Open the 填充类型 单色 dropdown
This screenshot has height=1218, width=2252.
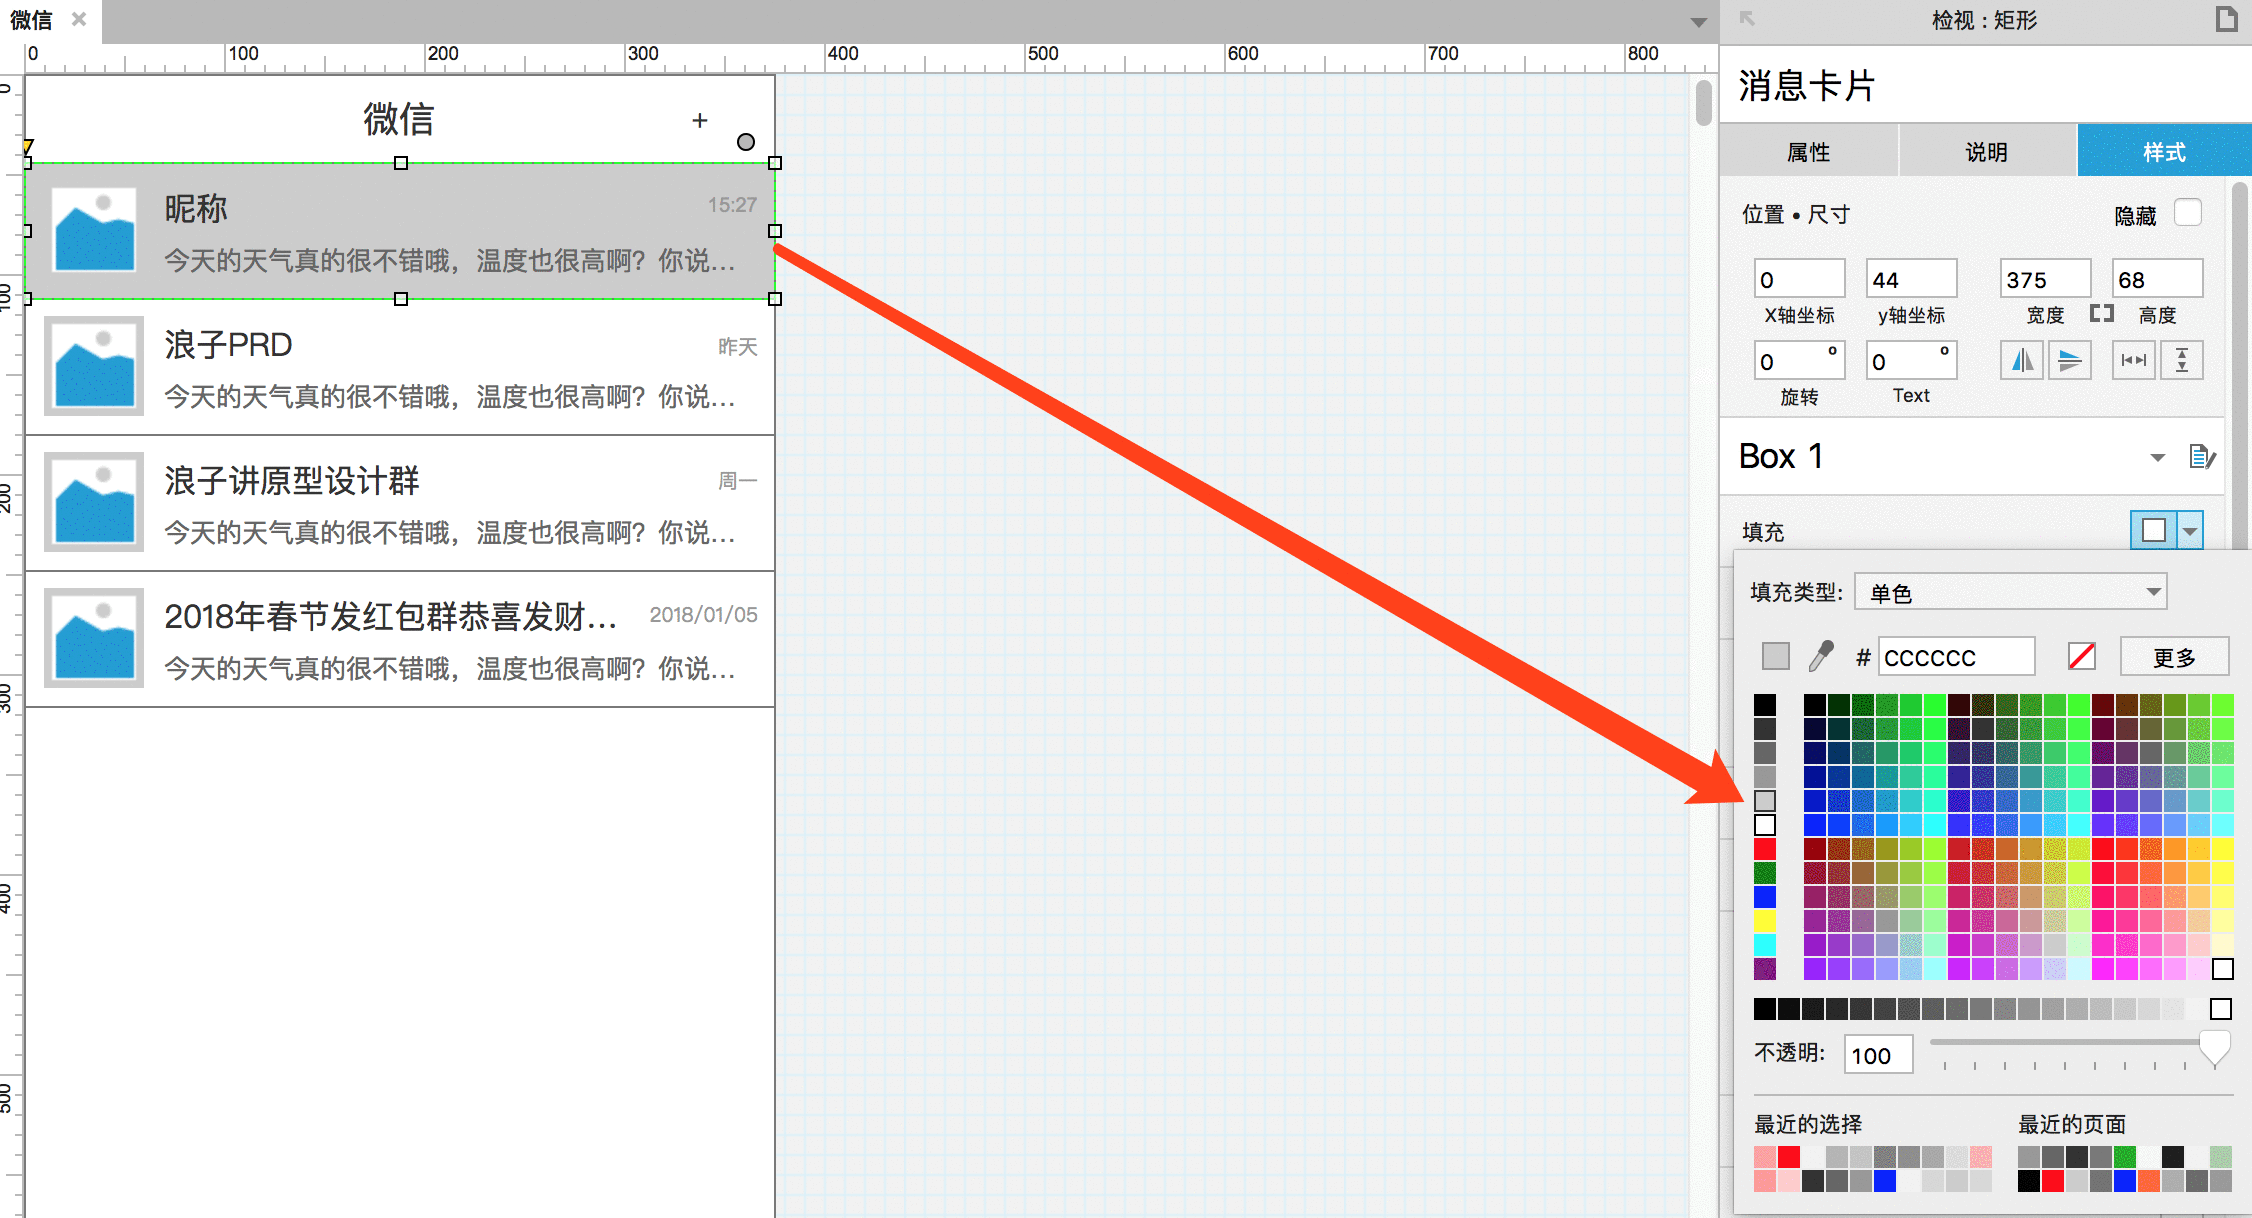tap(2011, 592)
